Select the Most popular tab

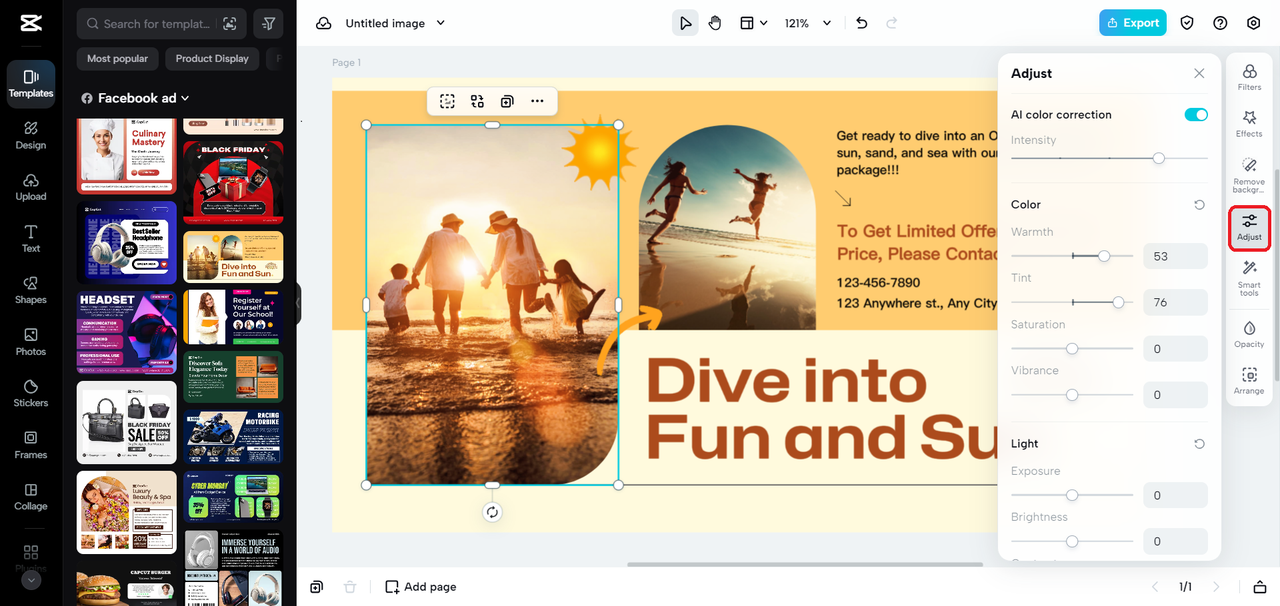pyautogui.click(x=117, y=59)
